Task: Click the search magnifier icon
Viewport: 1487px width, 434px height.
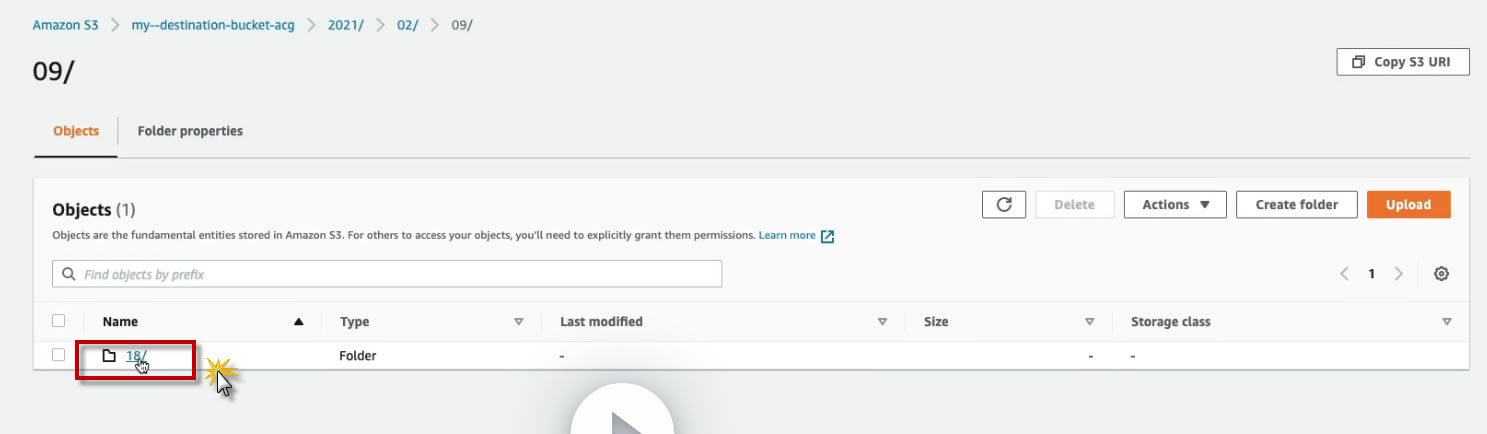Action: [69, 274]
